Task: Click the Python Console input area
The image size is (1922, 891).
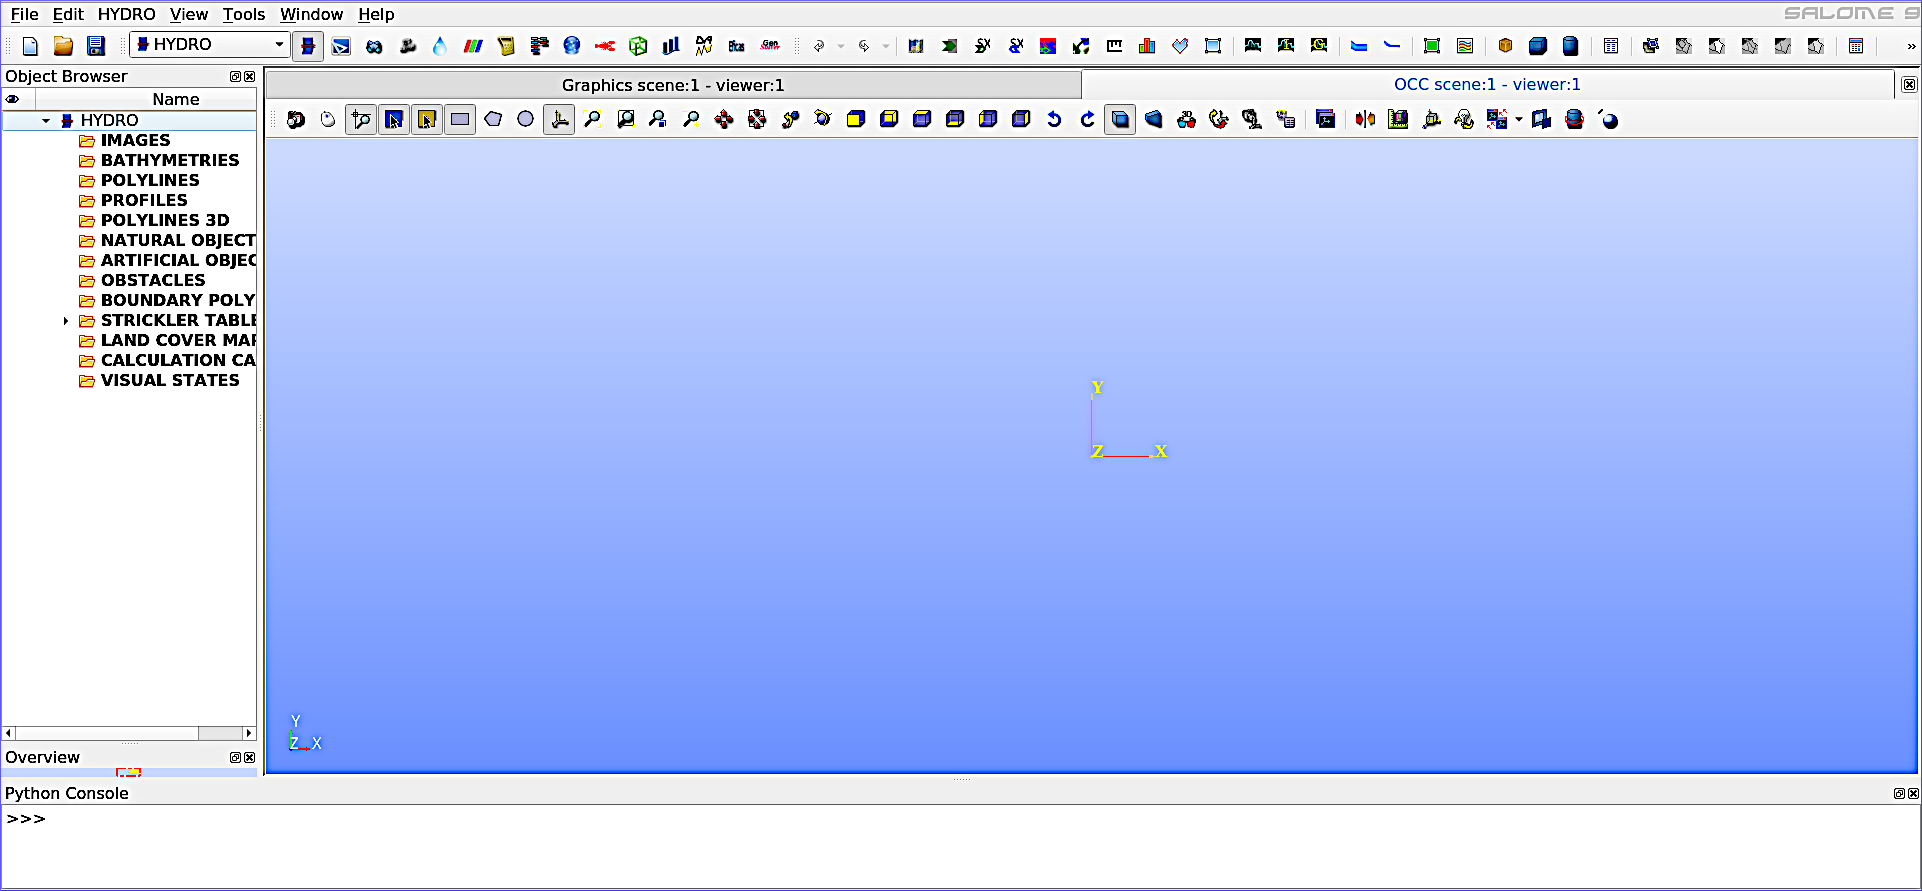Action: 960,845
